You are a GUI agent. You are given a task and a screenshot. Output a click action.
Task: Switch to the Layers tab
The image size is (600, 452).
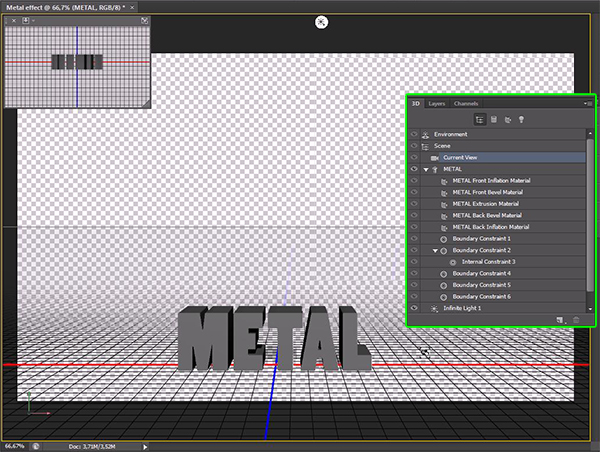pos(437,104)
